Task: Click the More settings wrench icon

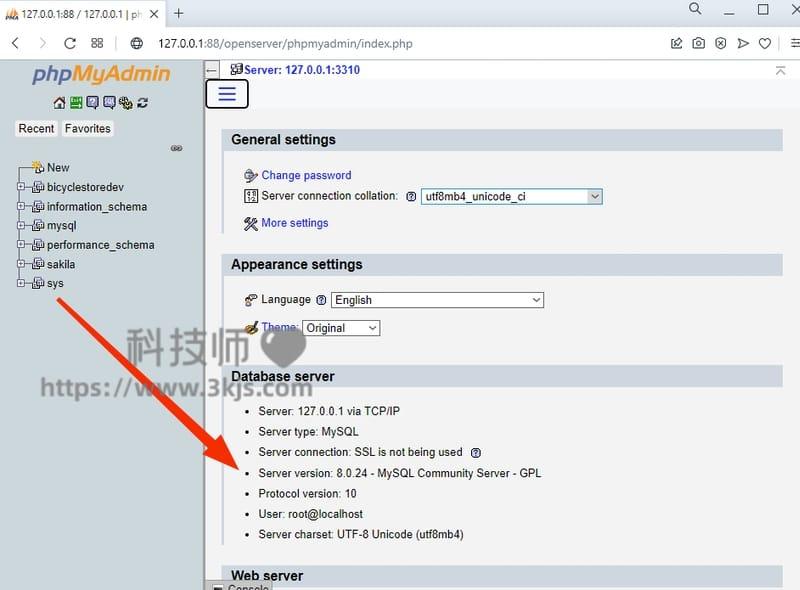Action: tap(251, 224)
